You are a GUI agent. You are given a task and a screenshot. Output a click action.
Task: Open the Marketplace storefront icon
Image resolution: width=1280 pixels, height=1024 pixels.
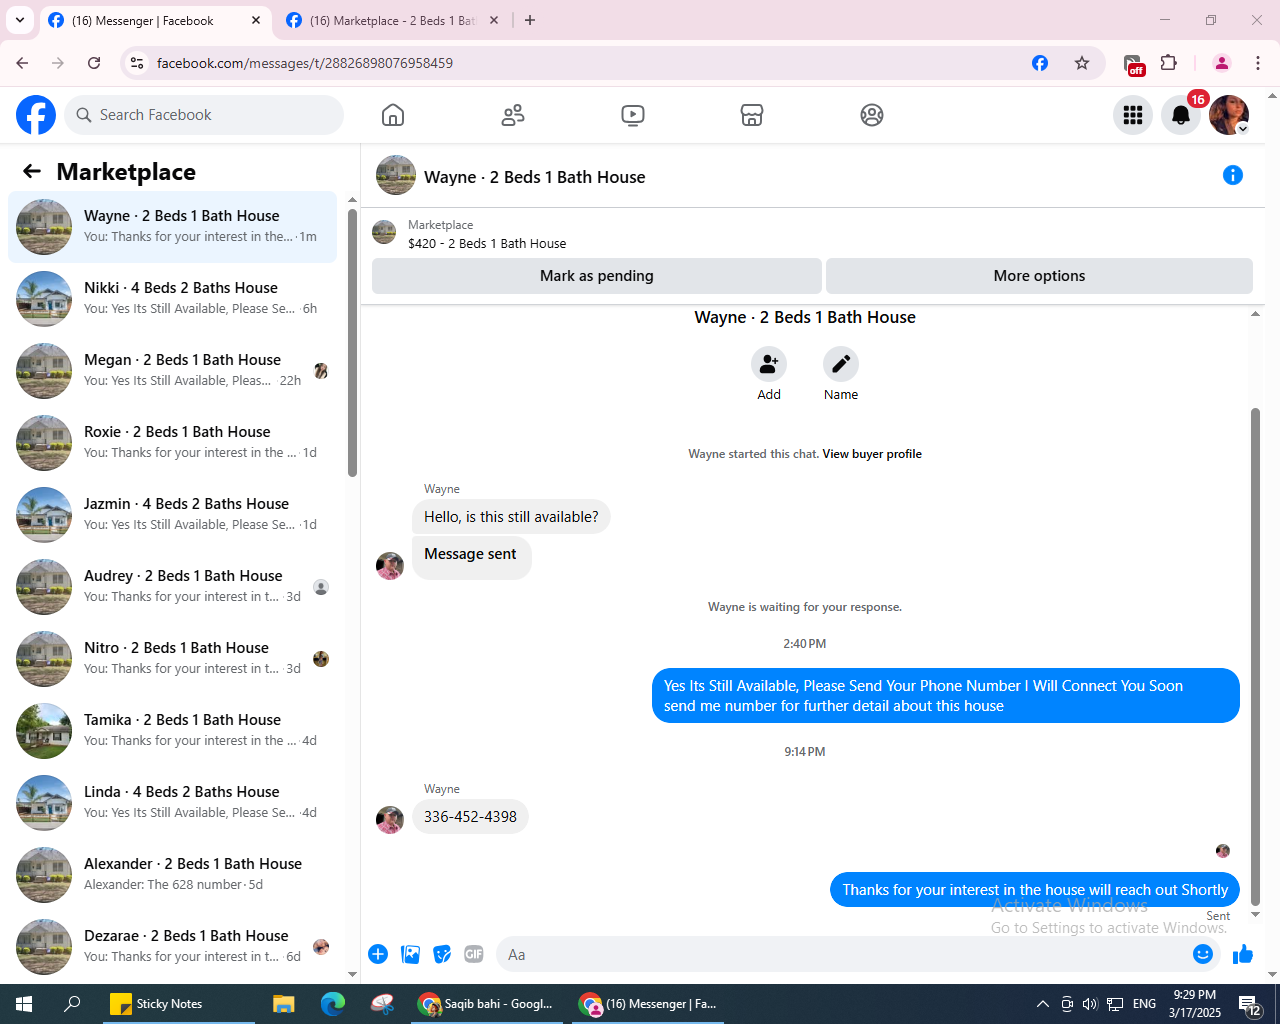click(752, 115)
